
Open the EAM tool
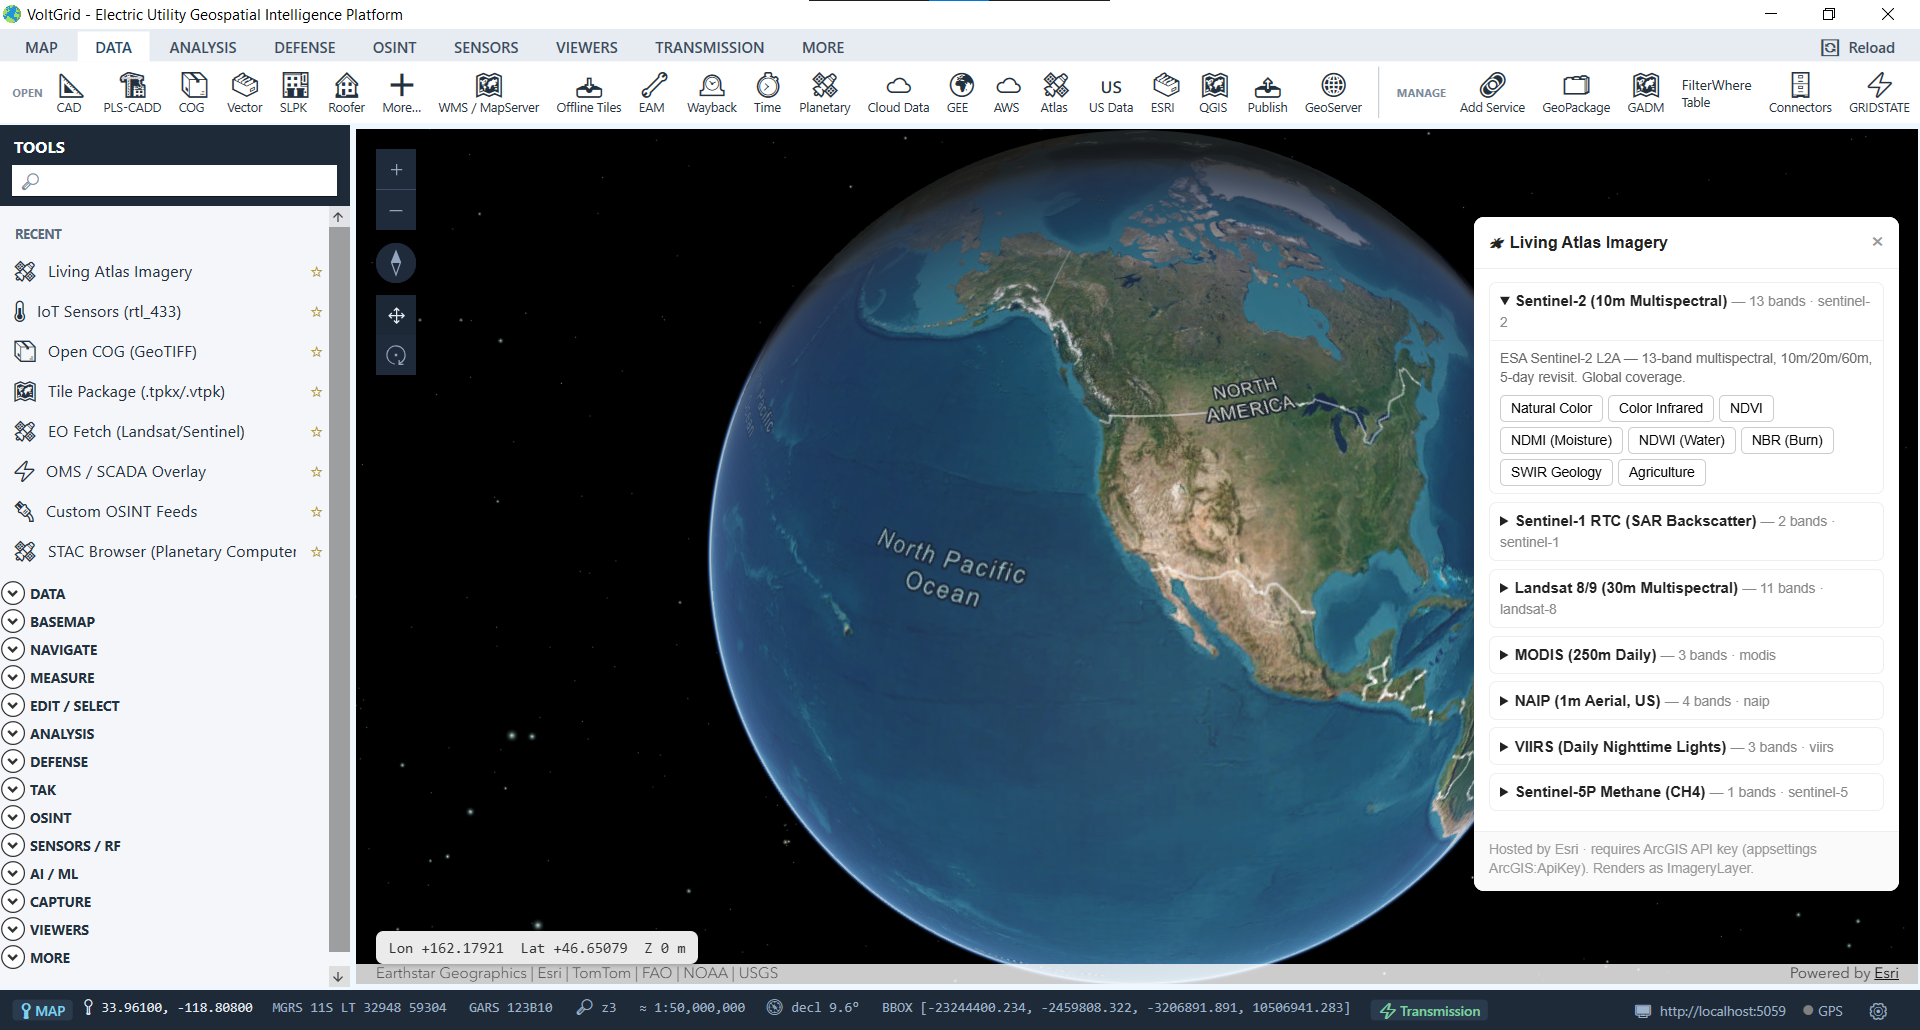(x=652, y=93)
